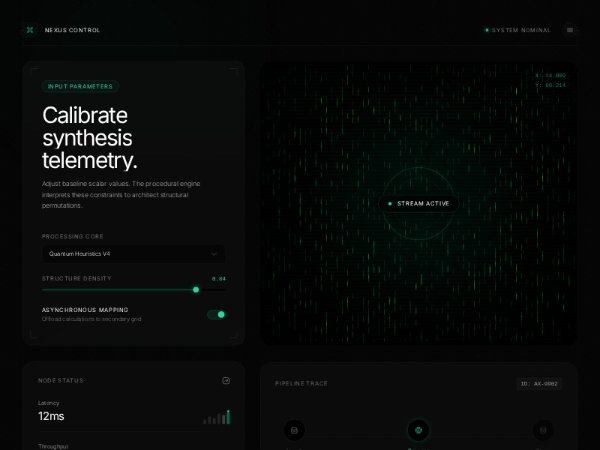Expand Quantum Heuristics V4 chevron arrow

[213, 254]
